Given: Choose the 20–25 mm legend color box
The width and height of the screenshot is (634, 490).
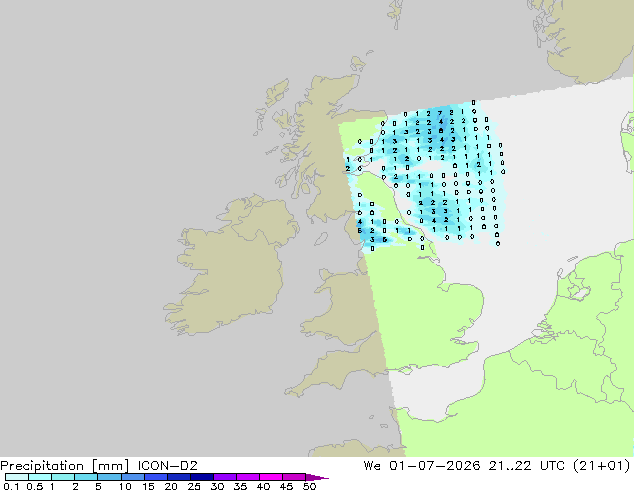Looking at the screenshot, I should (x=178, y=477).
